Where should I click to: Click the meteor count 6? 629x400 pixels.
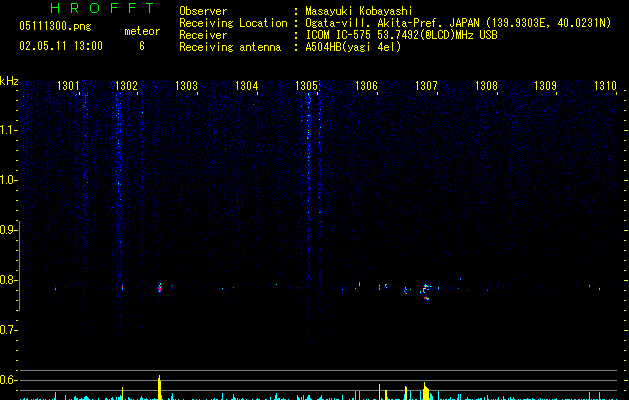142,46
